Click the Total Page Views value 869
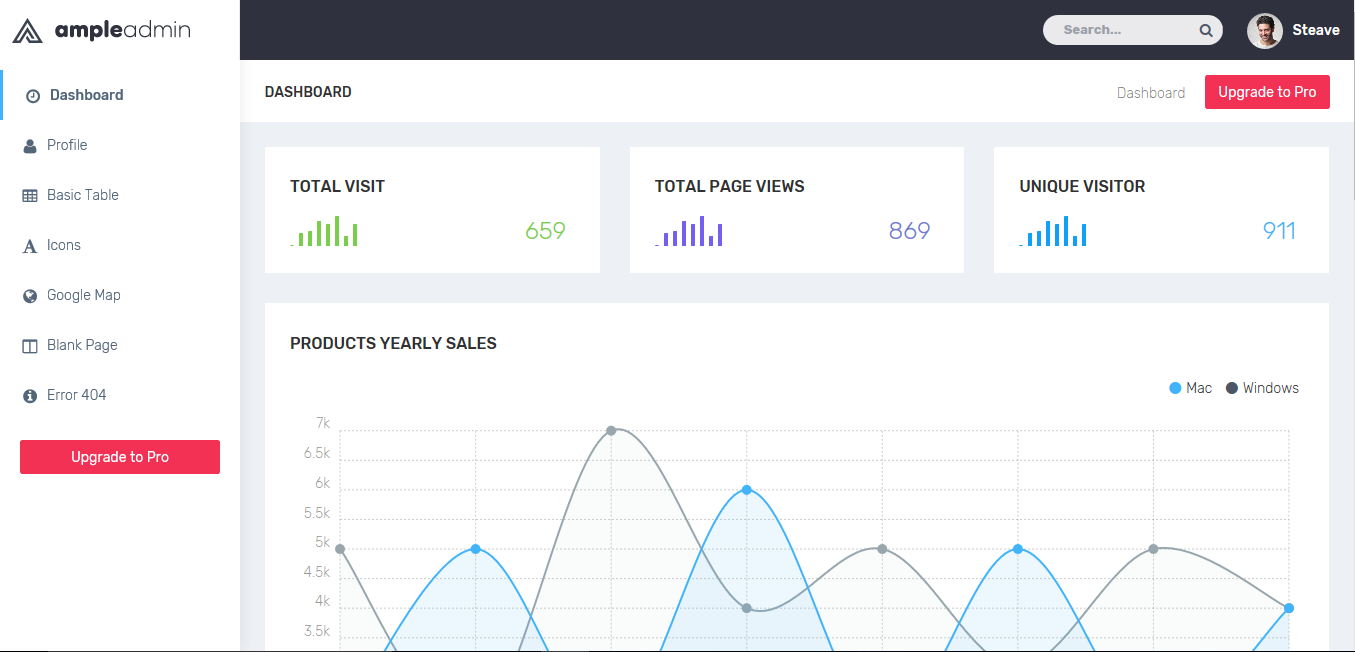The height and width of the screenshot is (652, 1355). pyautogui.click(x=910, y=231)
